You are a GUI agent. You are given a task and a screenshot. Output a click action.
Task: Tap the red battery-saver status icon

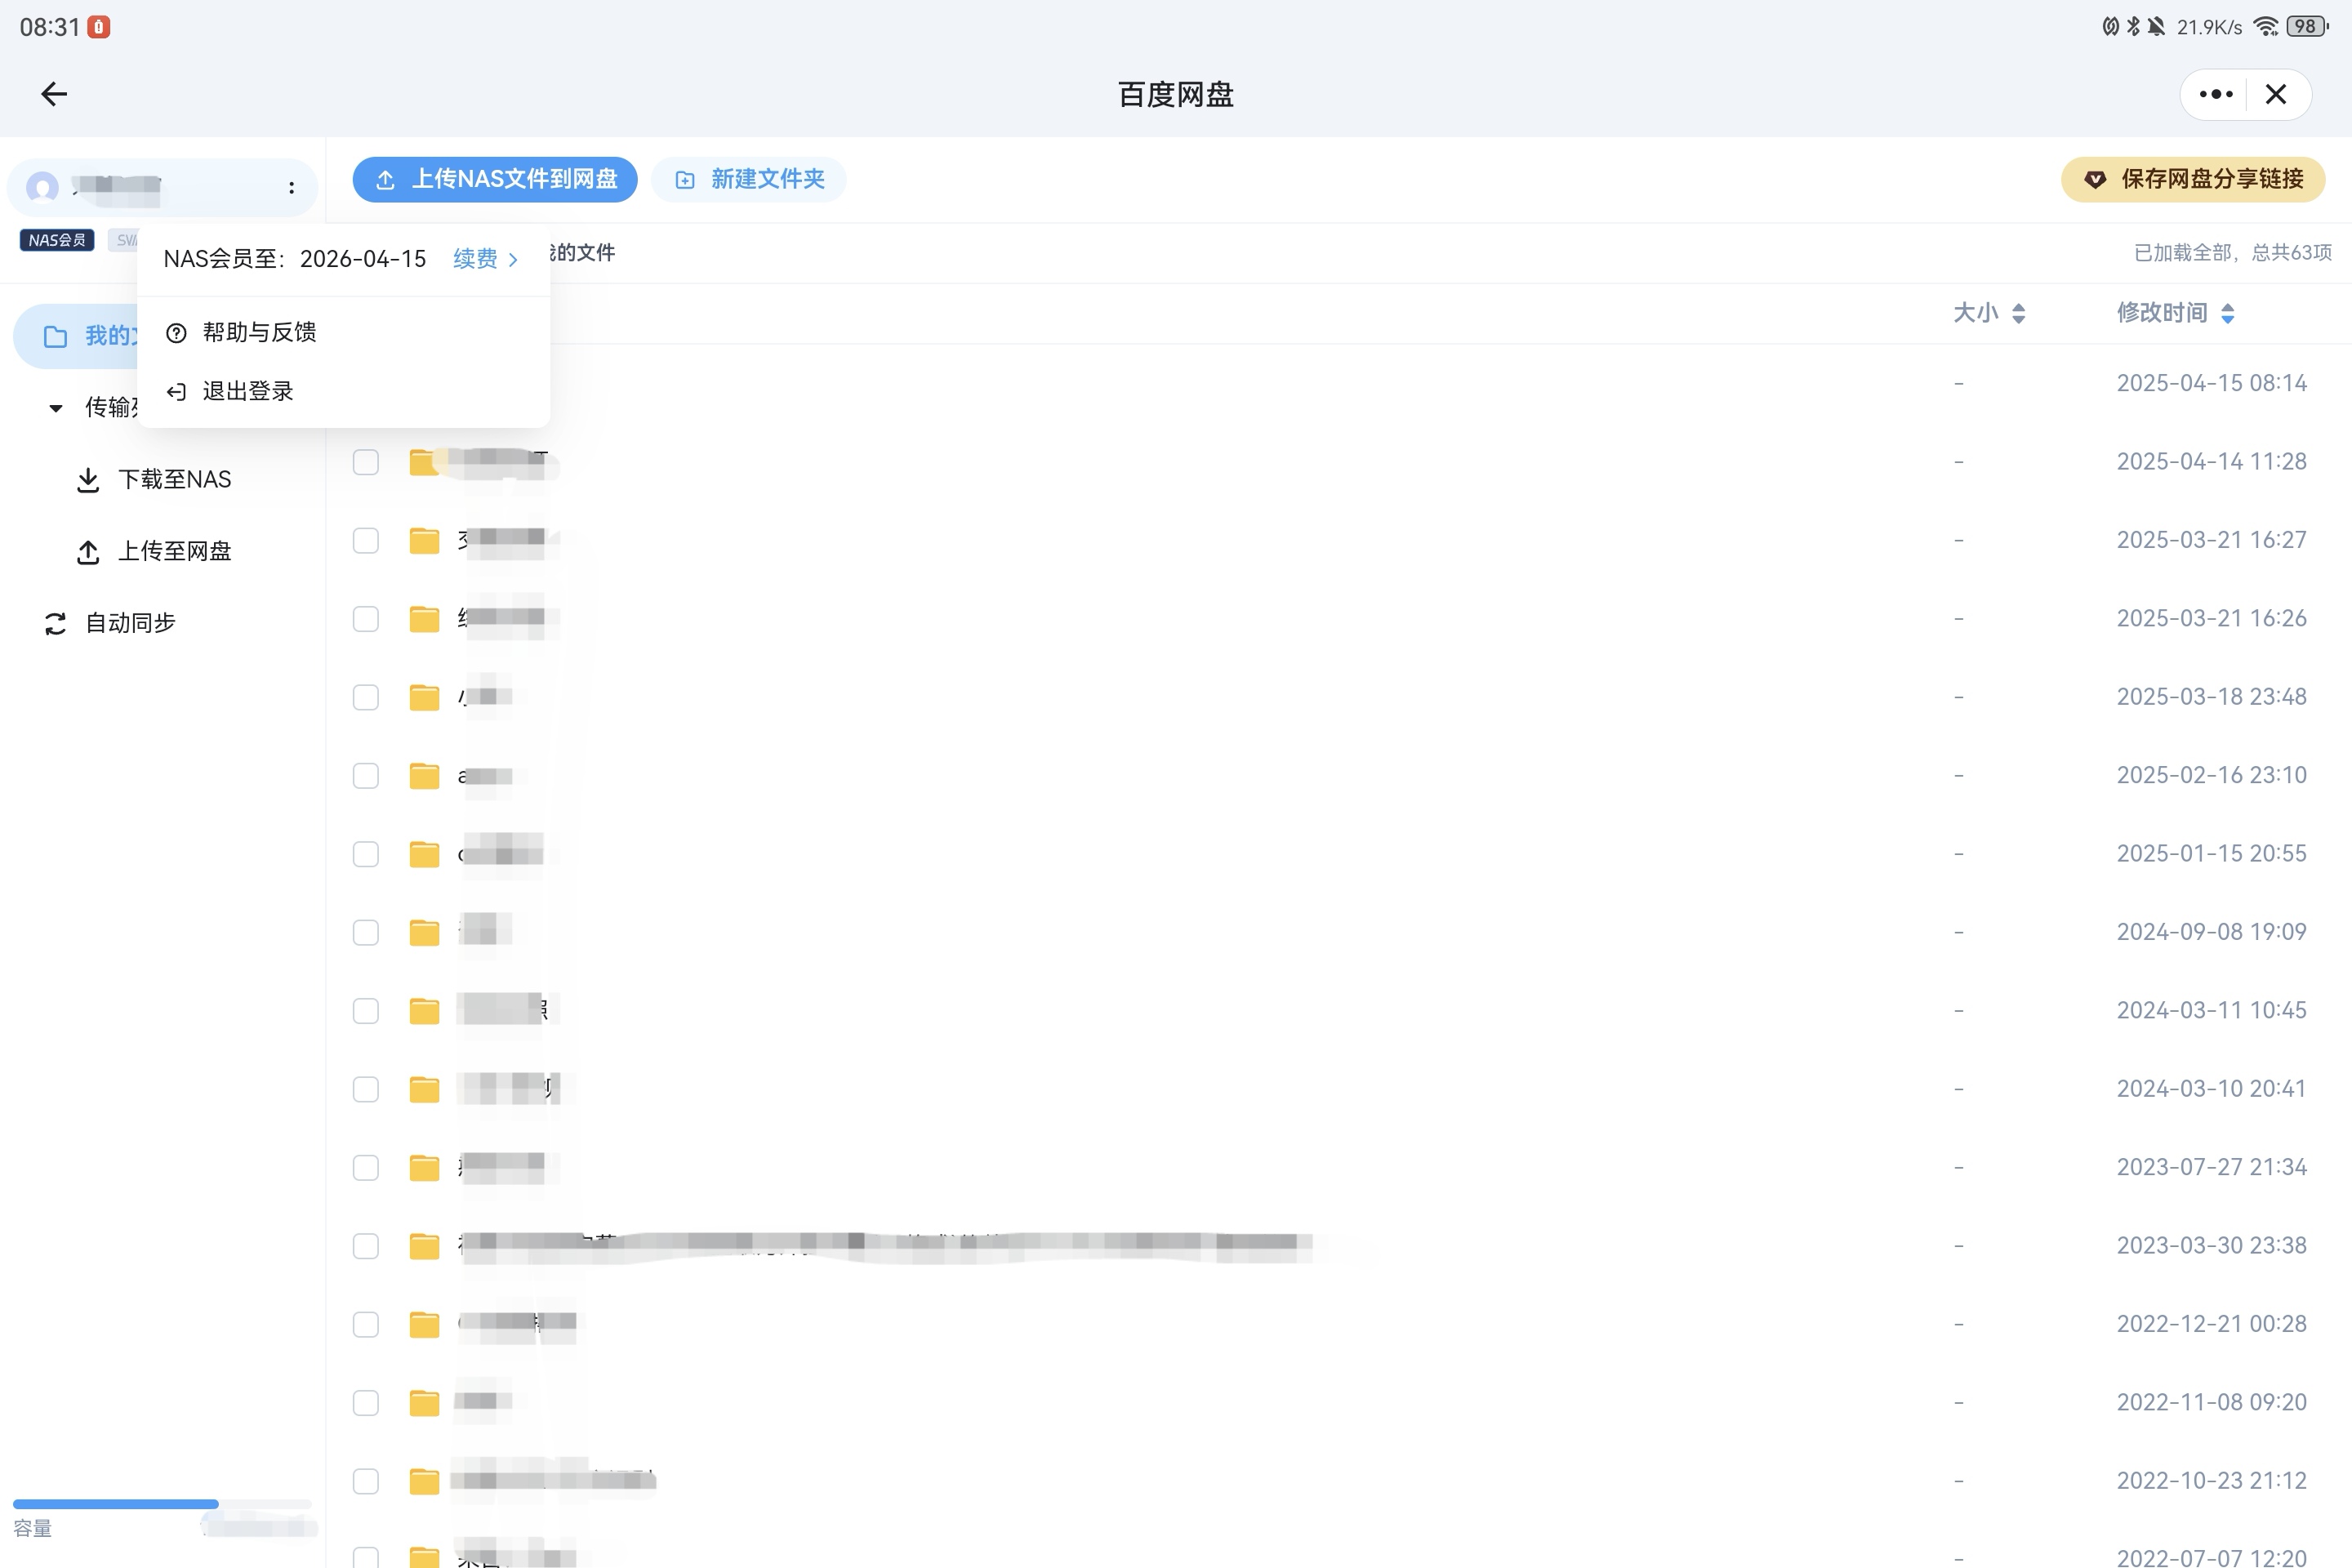[x=98, y=27]
